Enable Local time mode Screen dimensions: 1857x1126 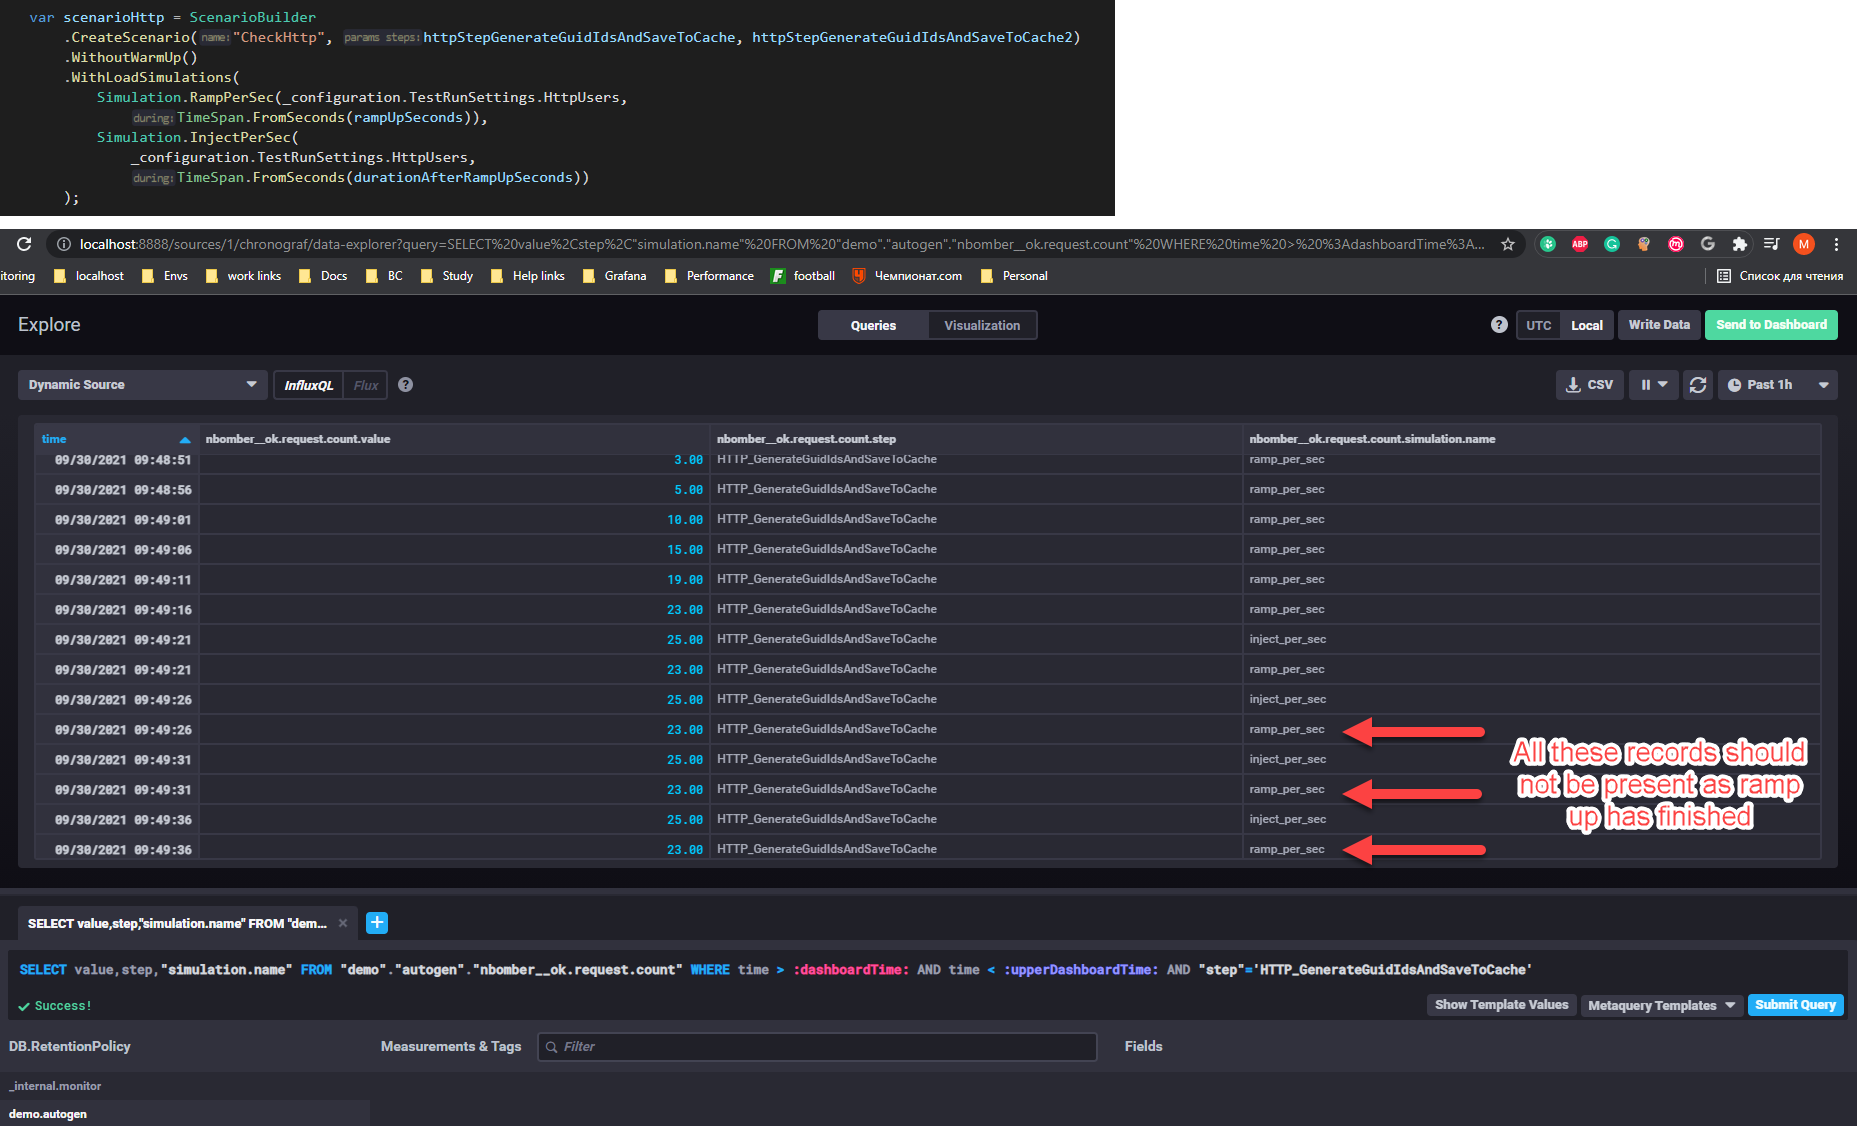point(1587,324)
